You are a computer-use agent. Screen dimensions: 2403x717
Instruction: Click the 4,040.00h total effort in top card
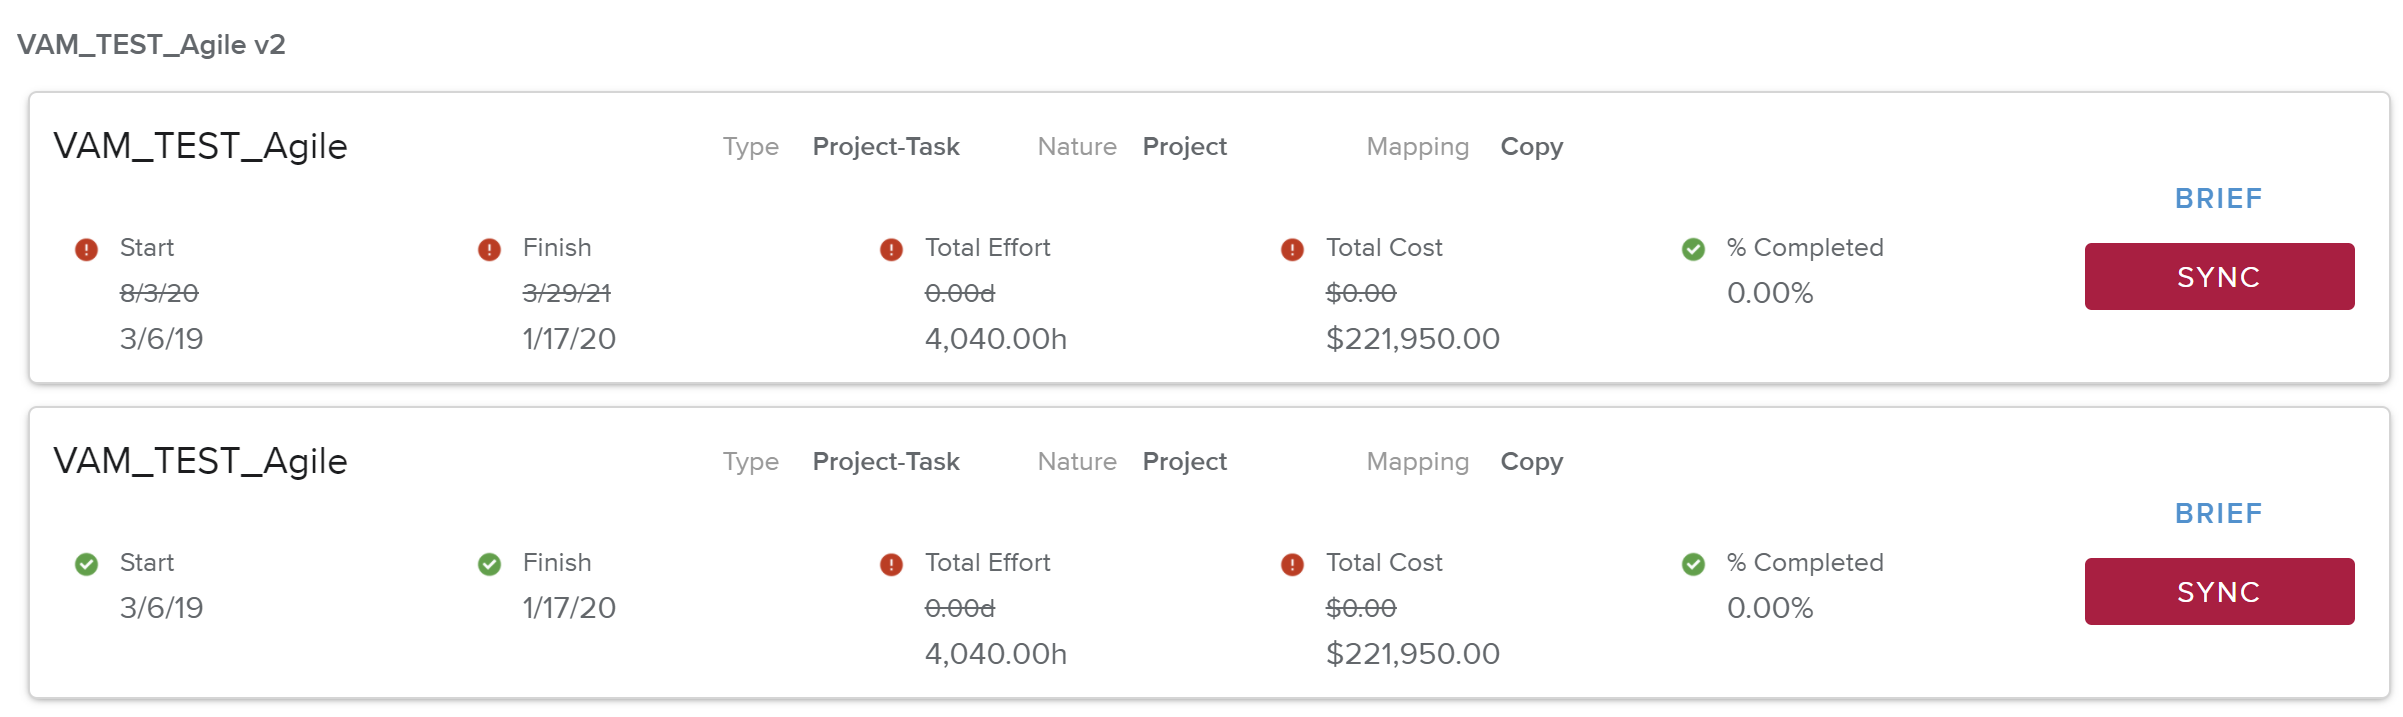point(995,339)
